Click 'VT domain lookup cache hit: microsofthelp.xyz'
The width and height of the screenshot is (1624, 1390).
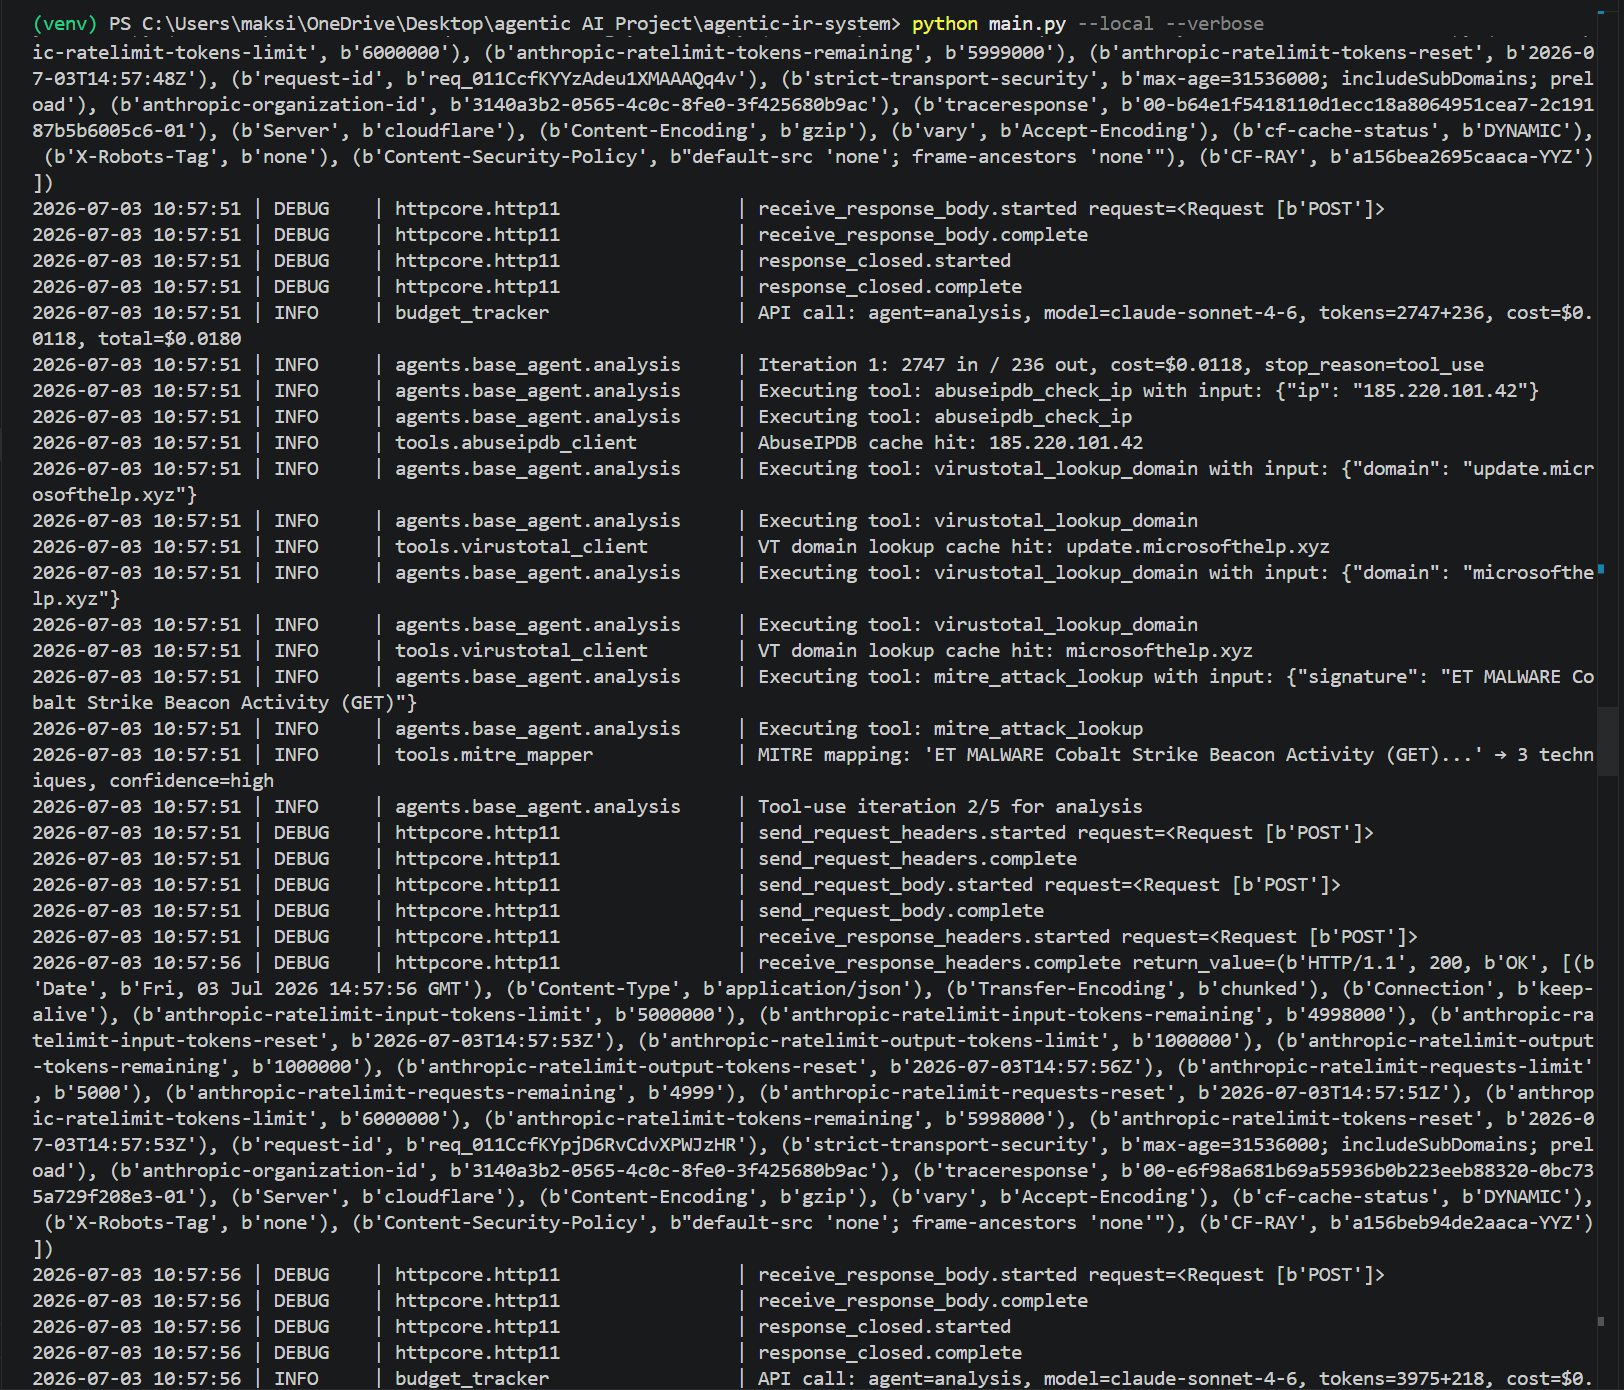coord(1005,651)
